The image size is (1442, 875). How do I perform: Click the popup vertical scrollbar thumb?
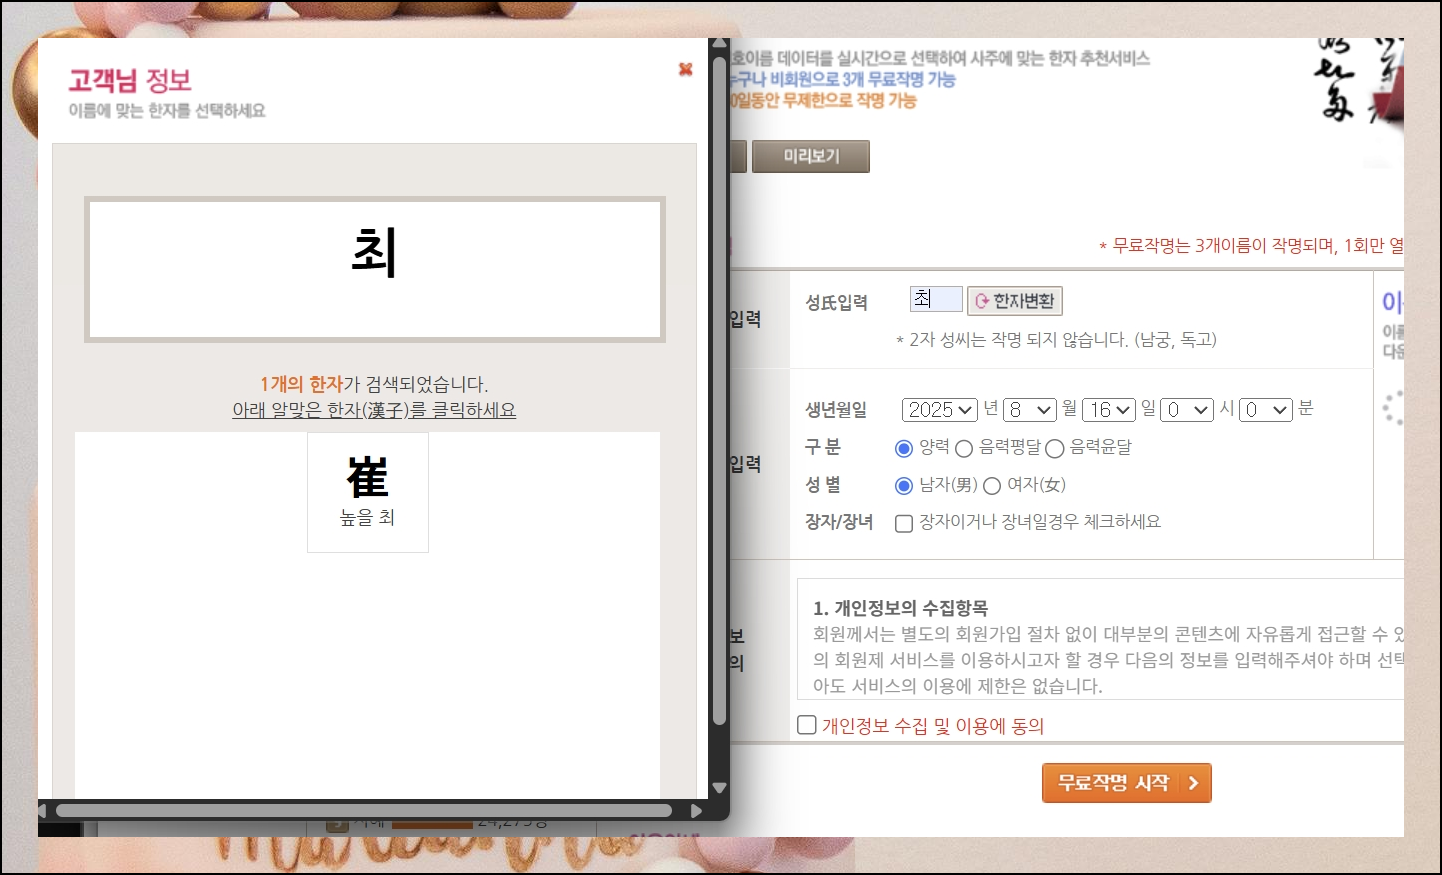[719, 390]
